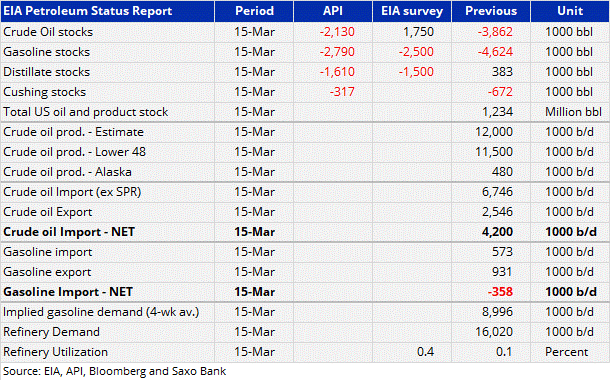This screenshot has width=611, height=380.
Task: Click API value -317 for Cushing stocks
Action: tap(342, 92)
